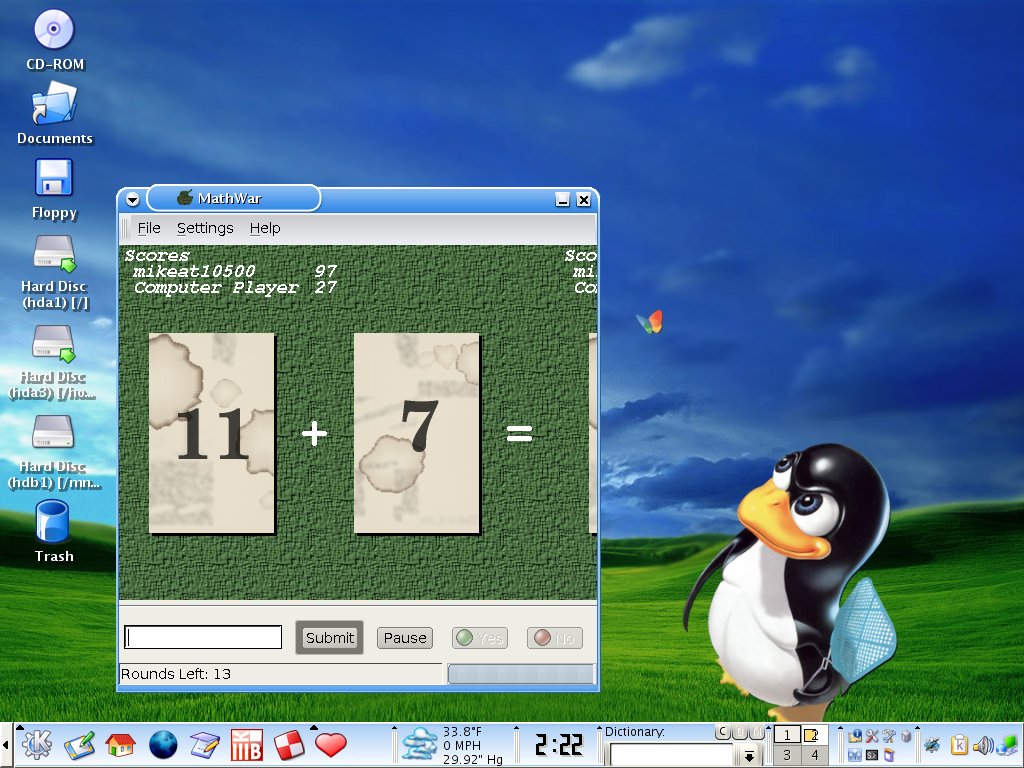
Task: Select the Hard Disc (hda1) icon
Action: tap(54, 253)
